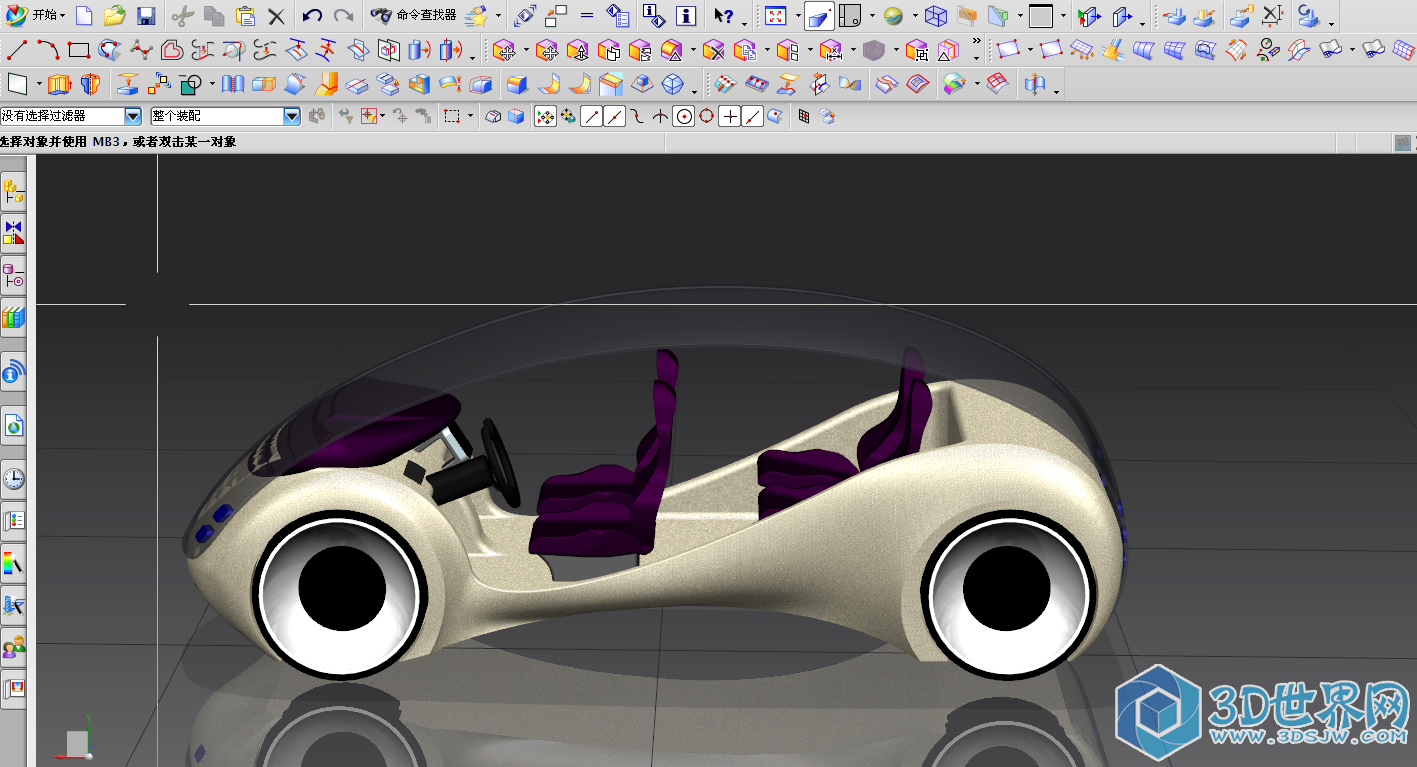The height and width of the screenshot is (767, 1417).
Task: Cut selection with the scissors icon
Action: 182,16
